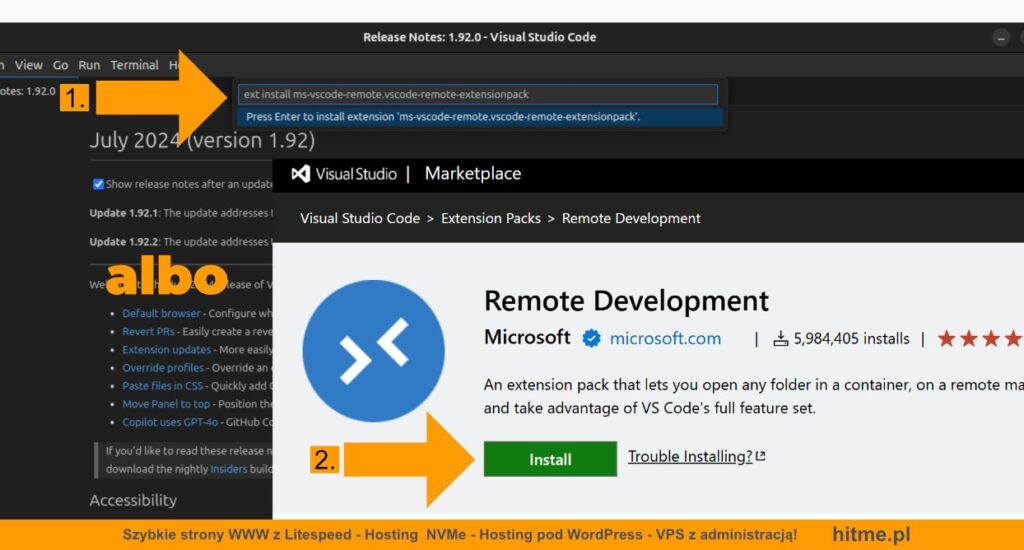Viewport: 1024px width, 550px height.
Task: Go to Visual Studio Code breadcrumb
Action: click(x=360, y=218)
